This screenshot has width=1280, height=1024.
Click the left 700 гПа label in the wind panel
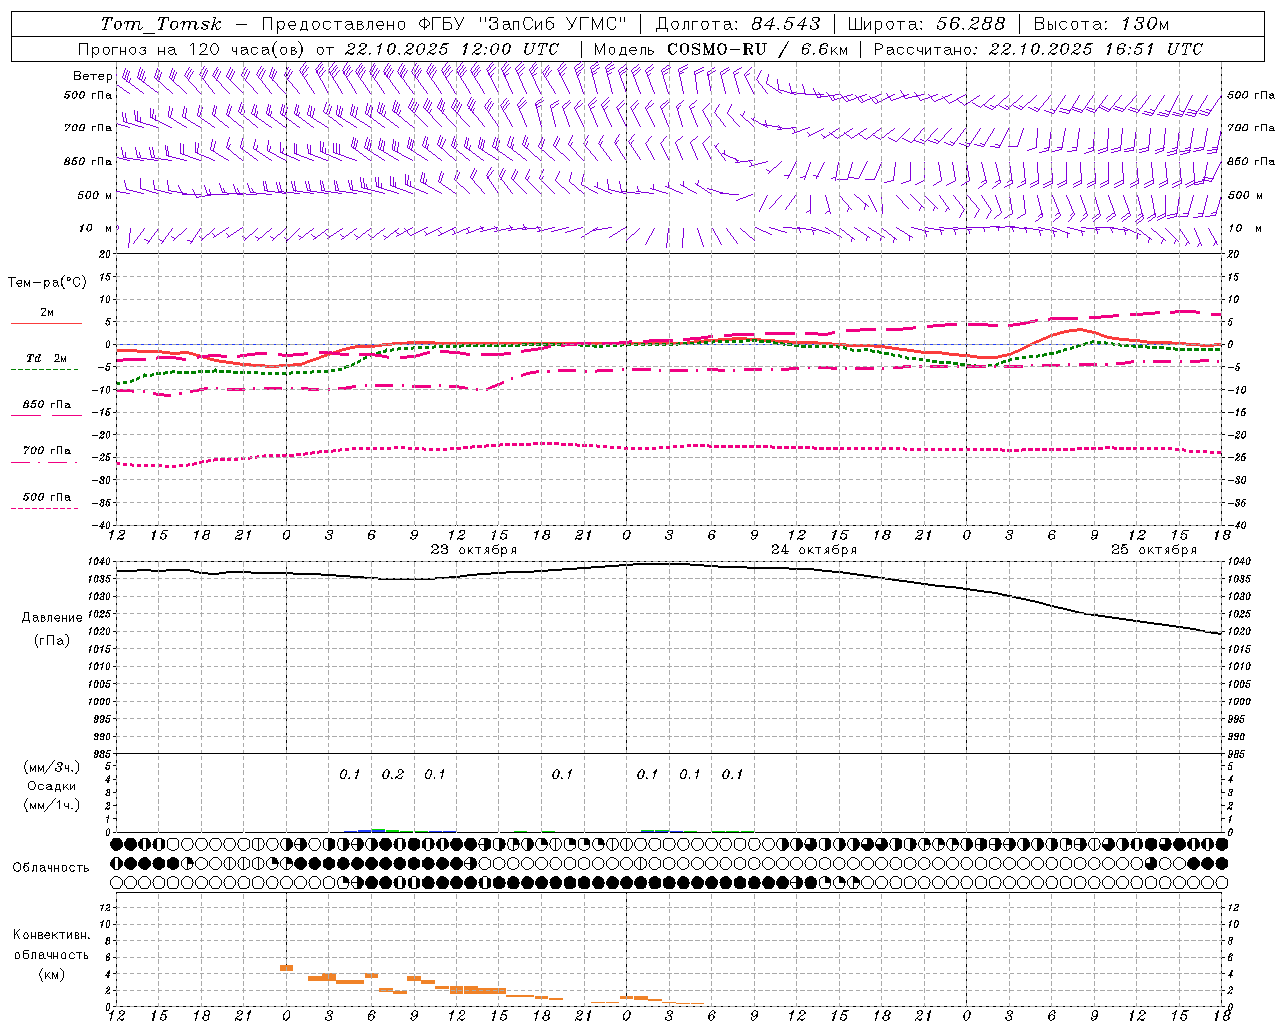pyautogui.click(x=88, y=128)
